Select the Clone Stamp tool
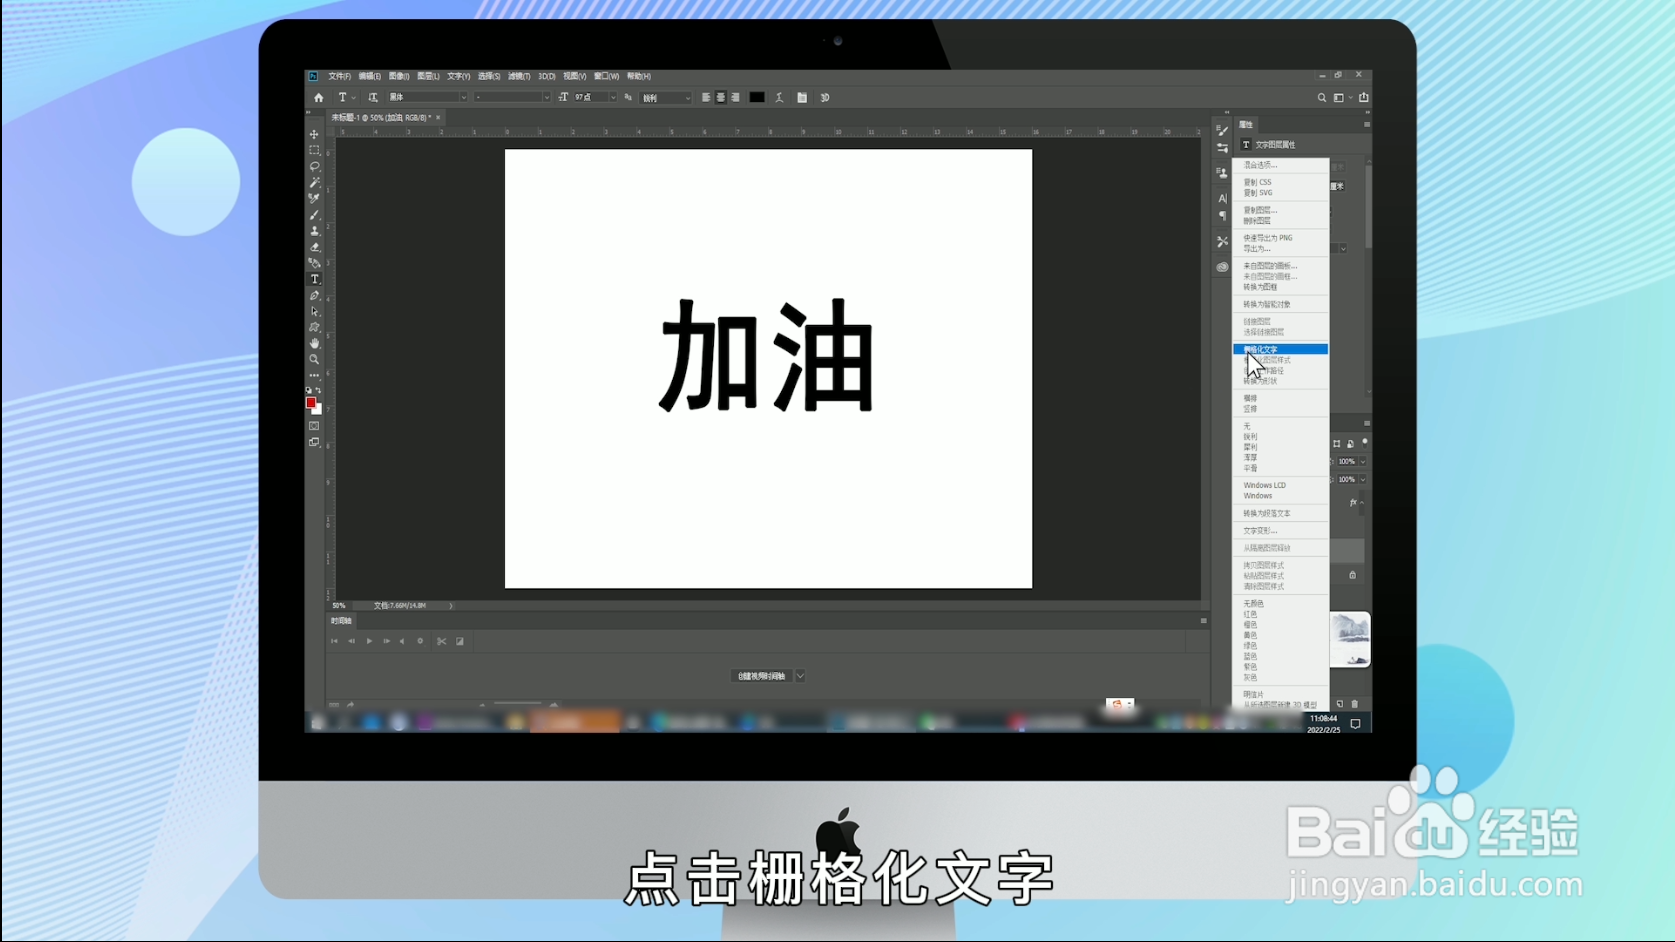1675x942 pixels. pyautogui.click(x=315, y=230)
